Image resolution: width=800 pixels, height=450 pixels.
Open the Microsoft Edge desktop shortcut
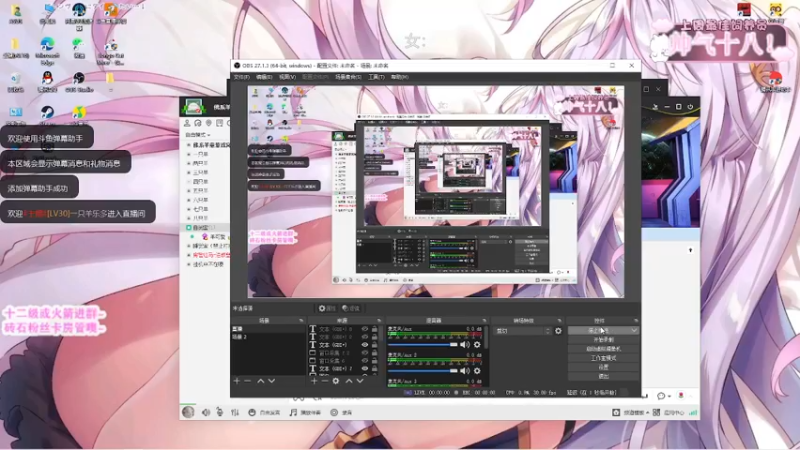[x=47, y=51]
